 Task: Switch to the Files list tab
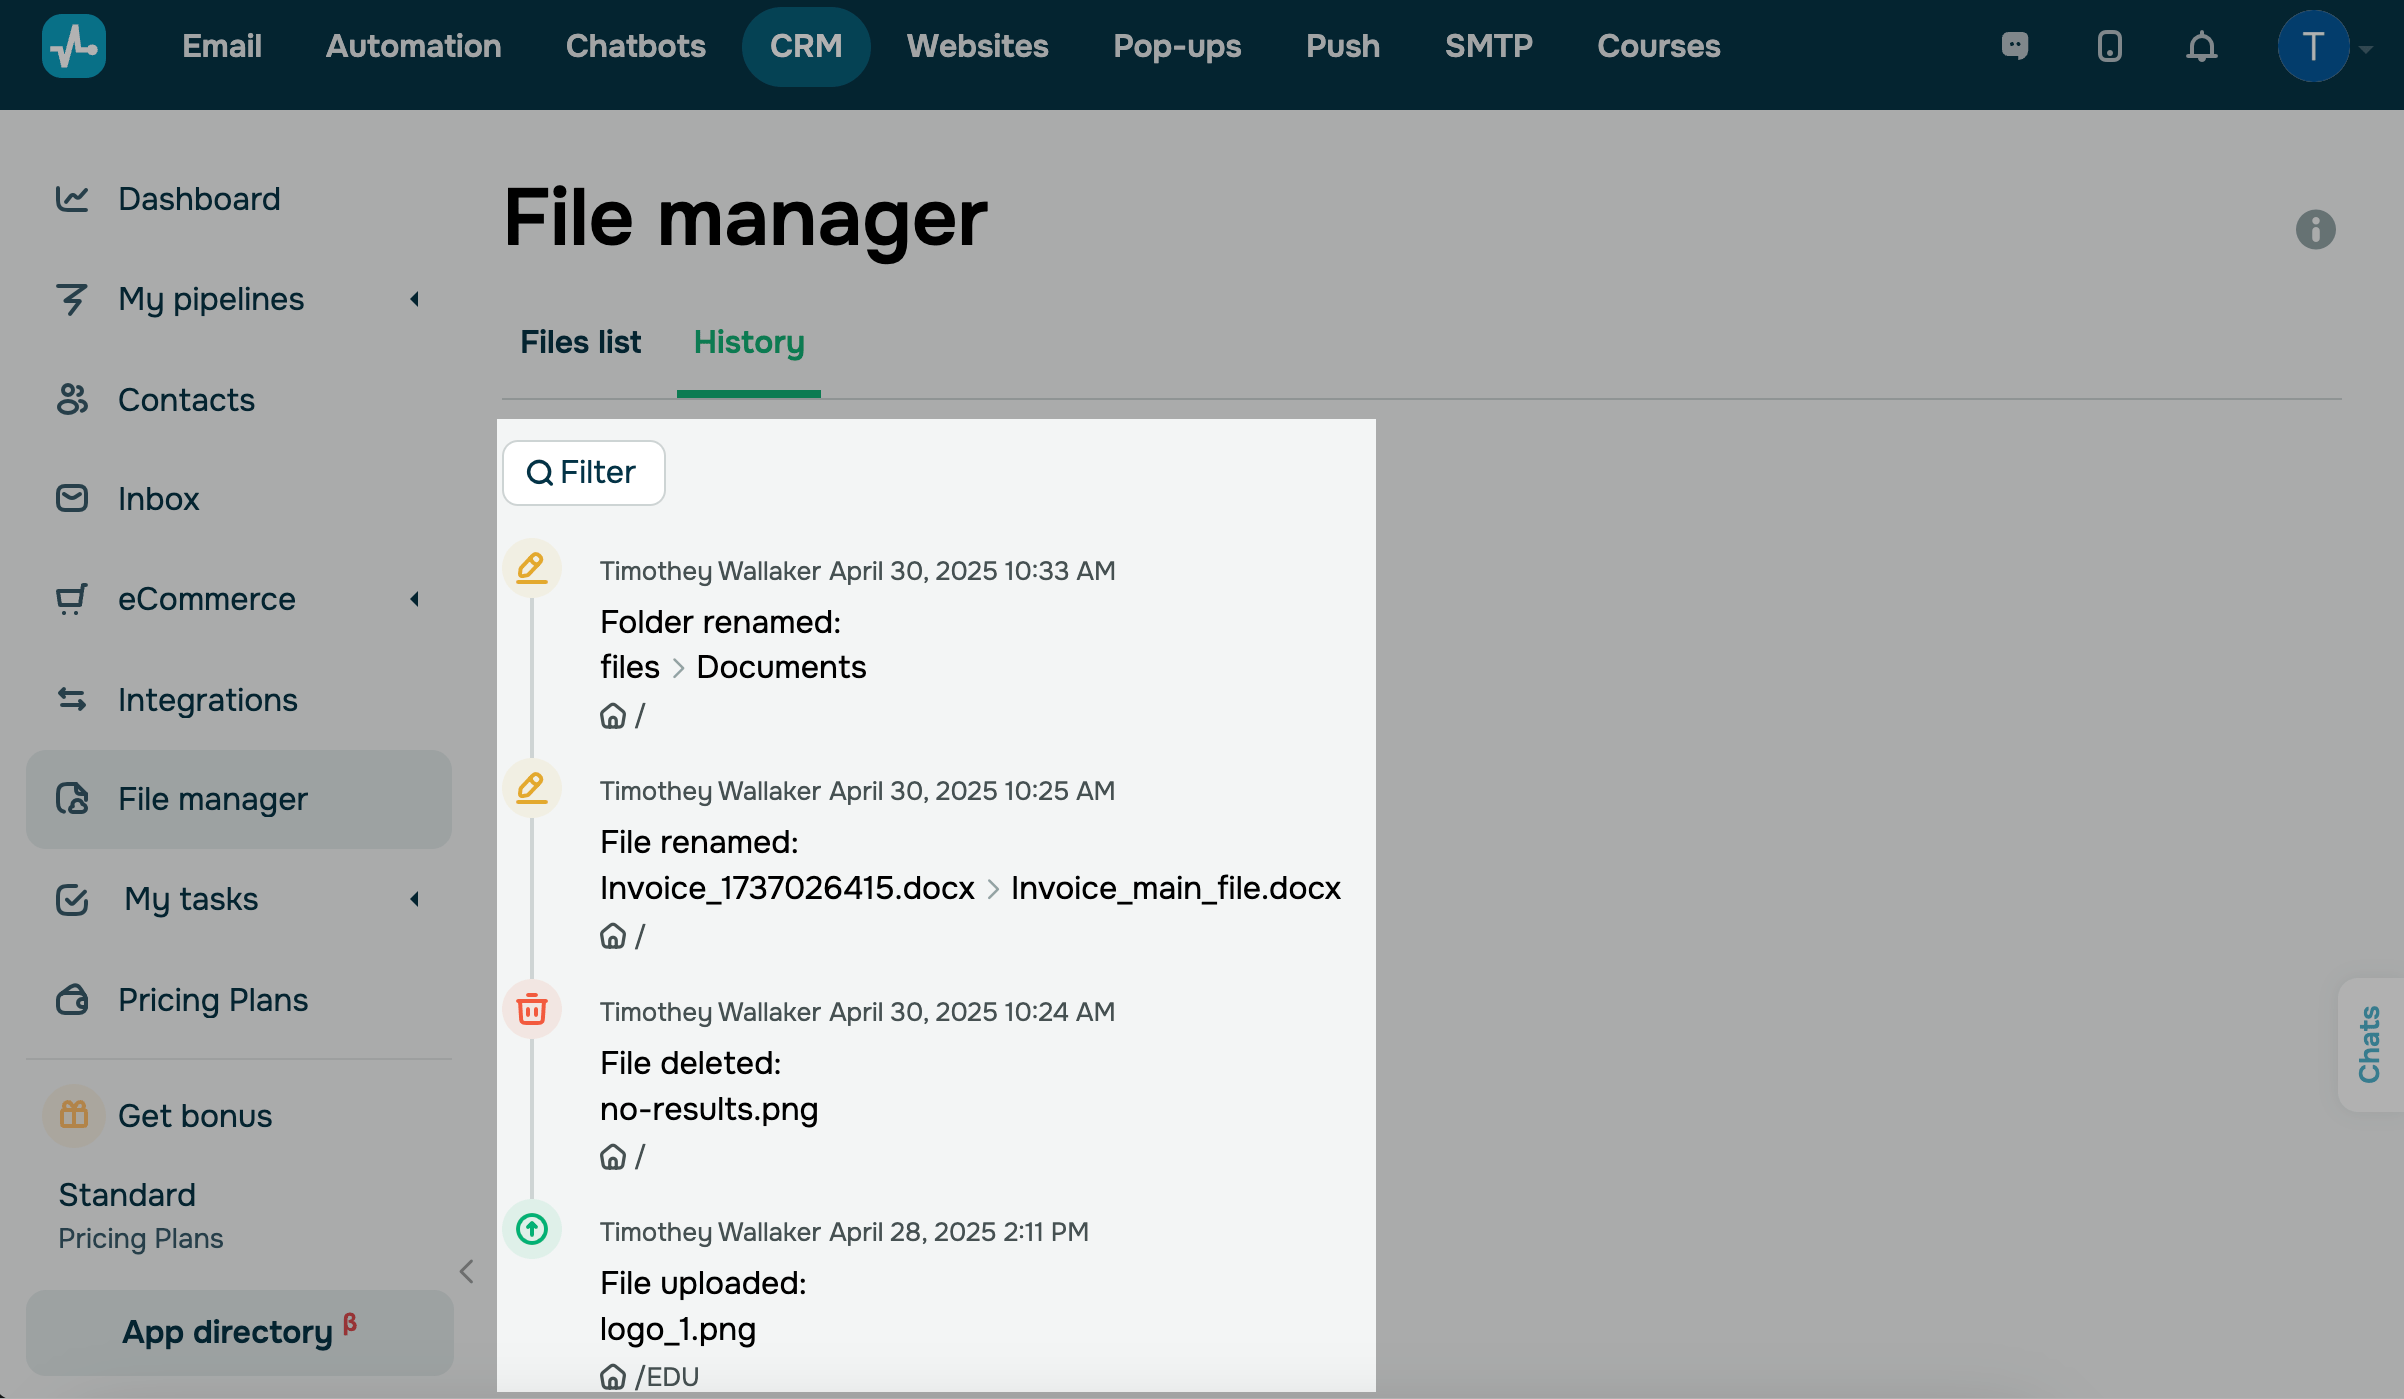pyautogui.click(x=580, y=343)
